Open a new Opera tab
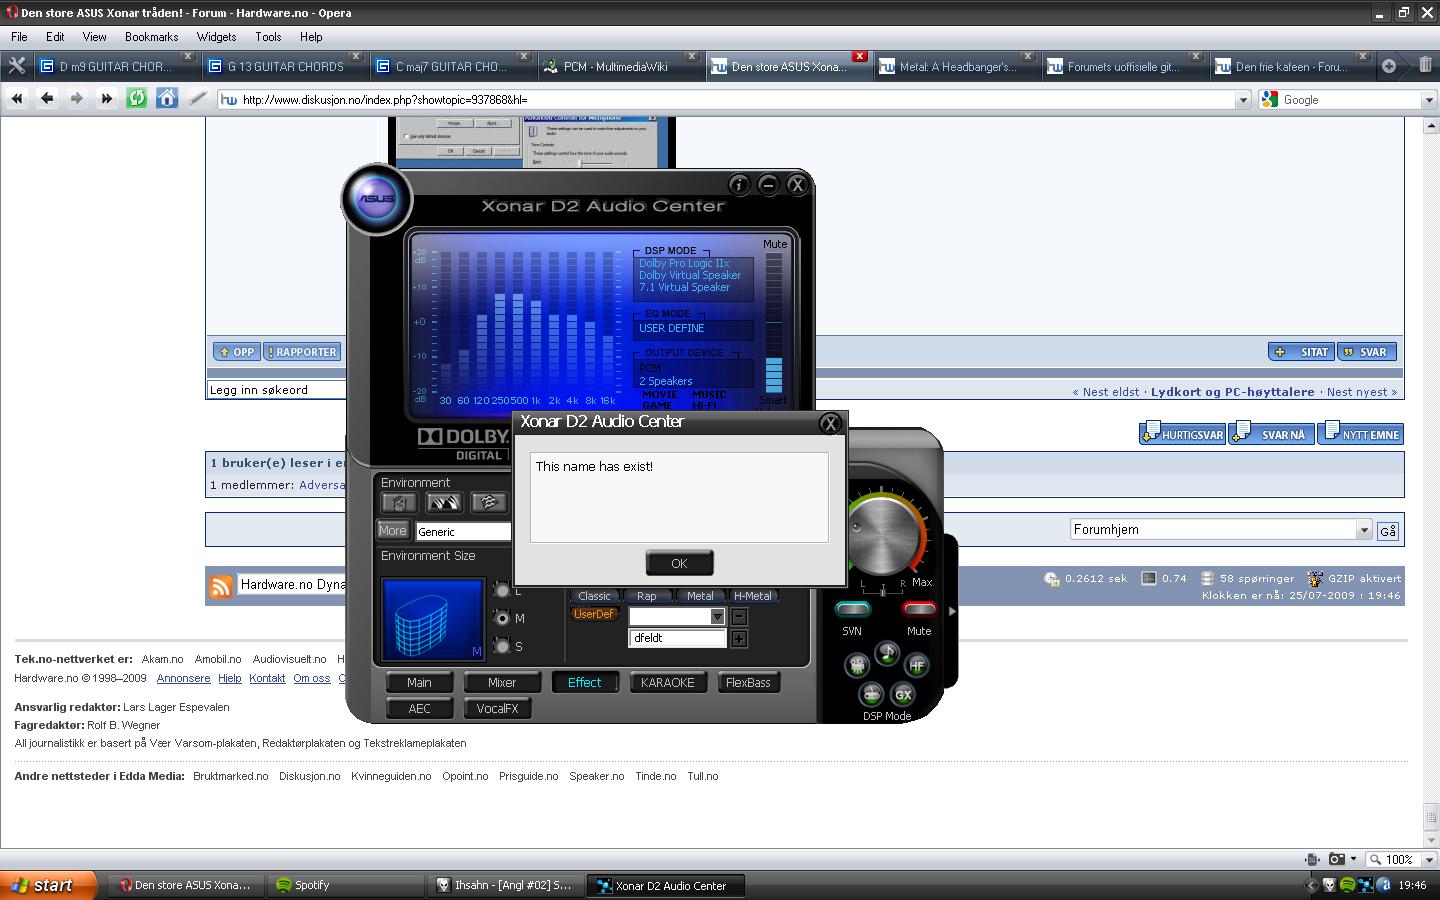Screen dimensions: 1440x900 1389,66
